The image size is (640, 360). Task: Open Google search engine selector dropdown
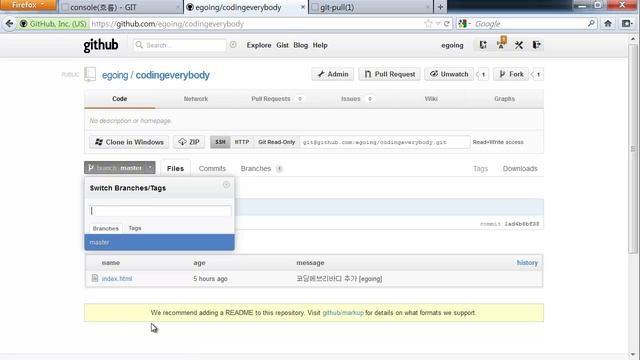(x=464, y=24)
